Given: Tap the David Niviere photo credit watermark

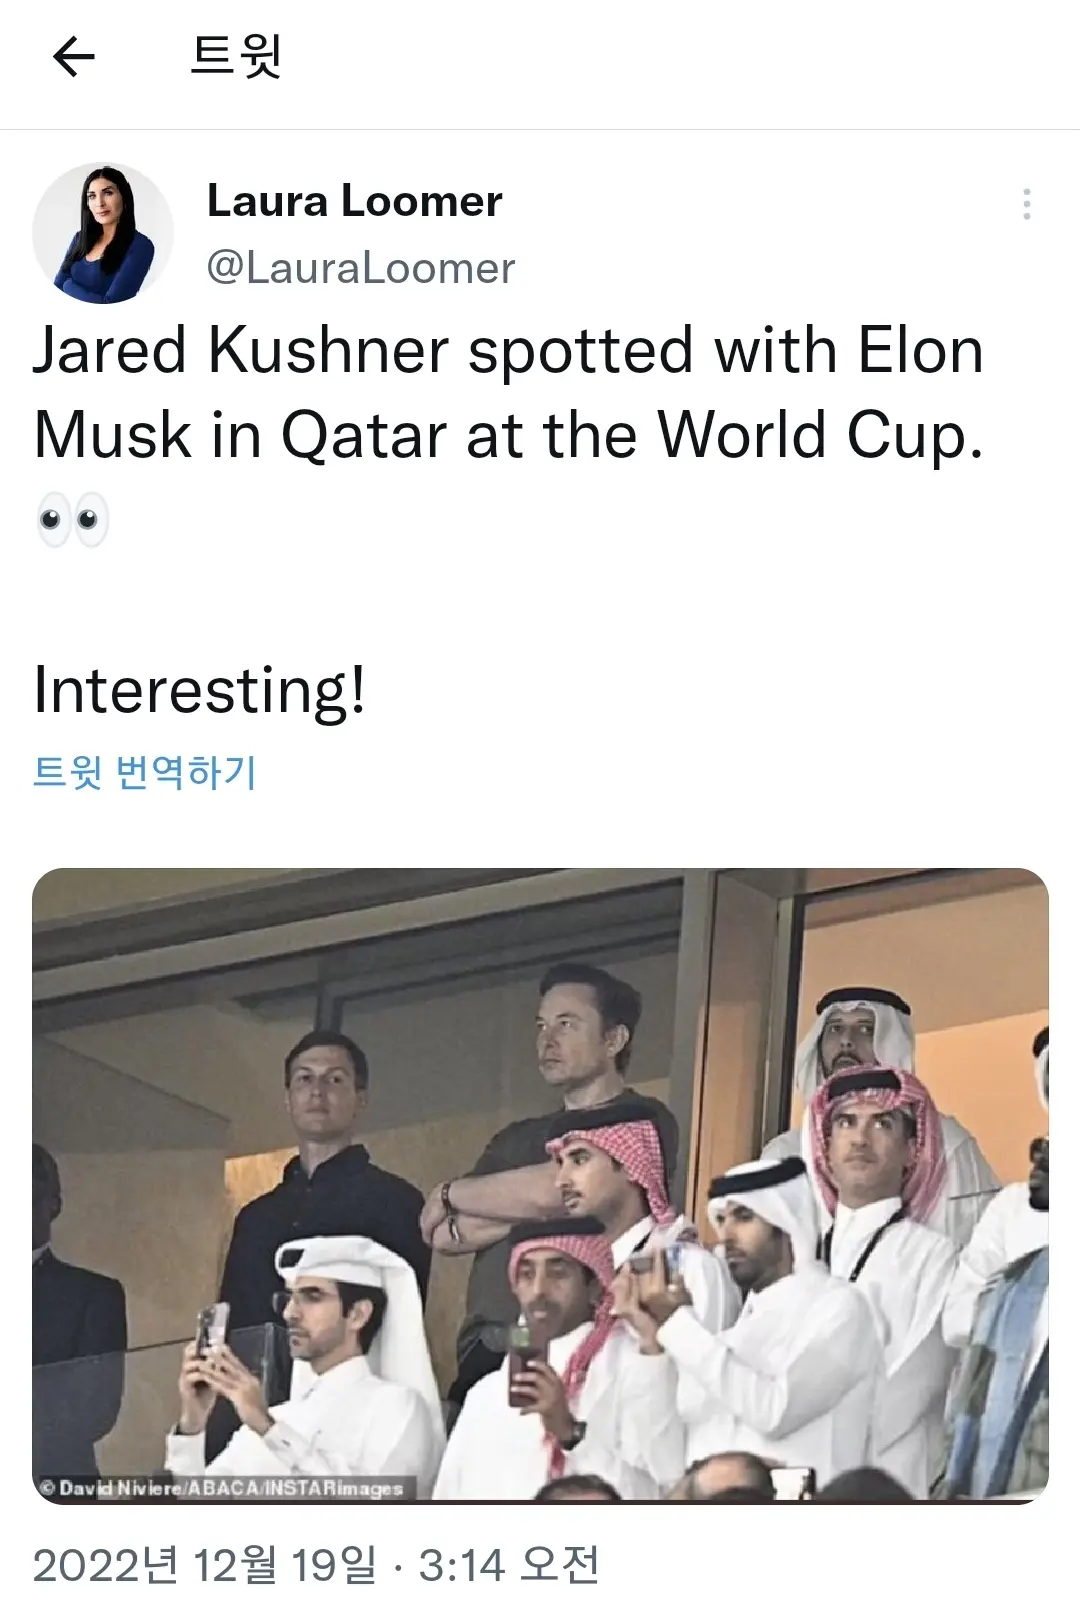Looking at the screenshot, I should pyautogui.click(x=222, y=1487).
